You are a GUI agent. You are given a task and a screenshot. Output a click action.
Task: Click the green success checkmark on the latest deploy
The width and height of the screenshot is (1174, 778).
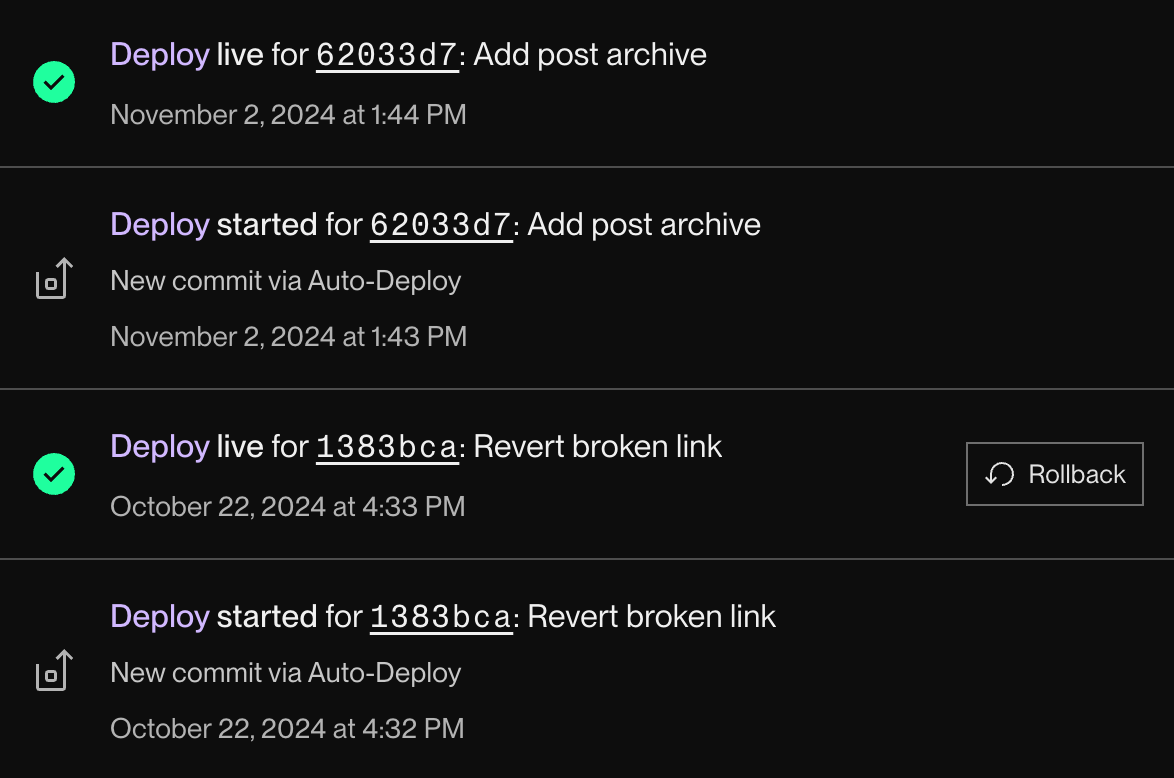(x=53, y=82)
